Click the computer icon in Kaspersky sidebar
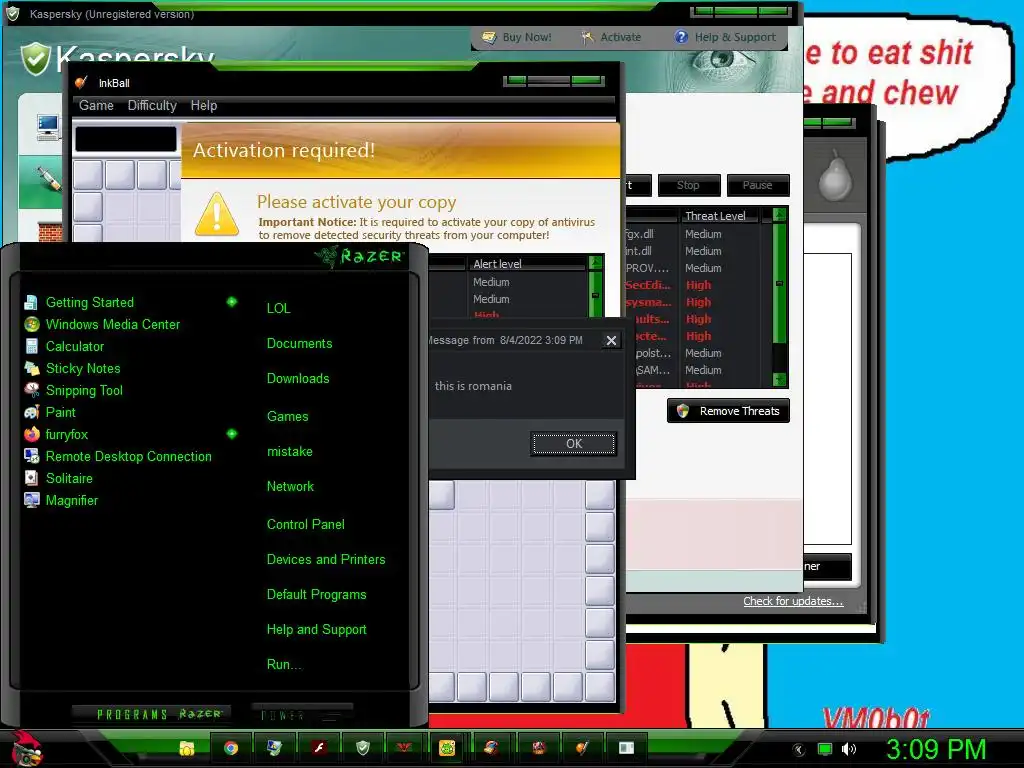The height and width of the screenshot is (768, 1024). click(x=48, y=127)
